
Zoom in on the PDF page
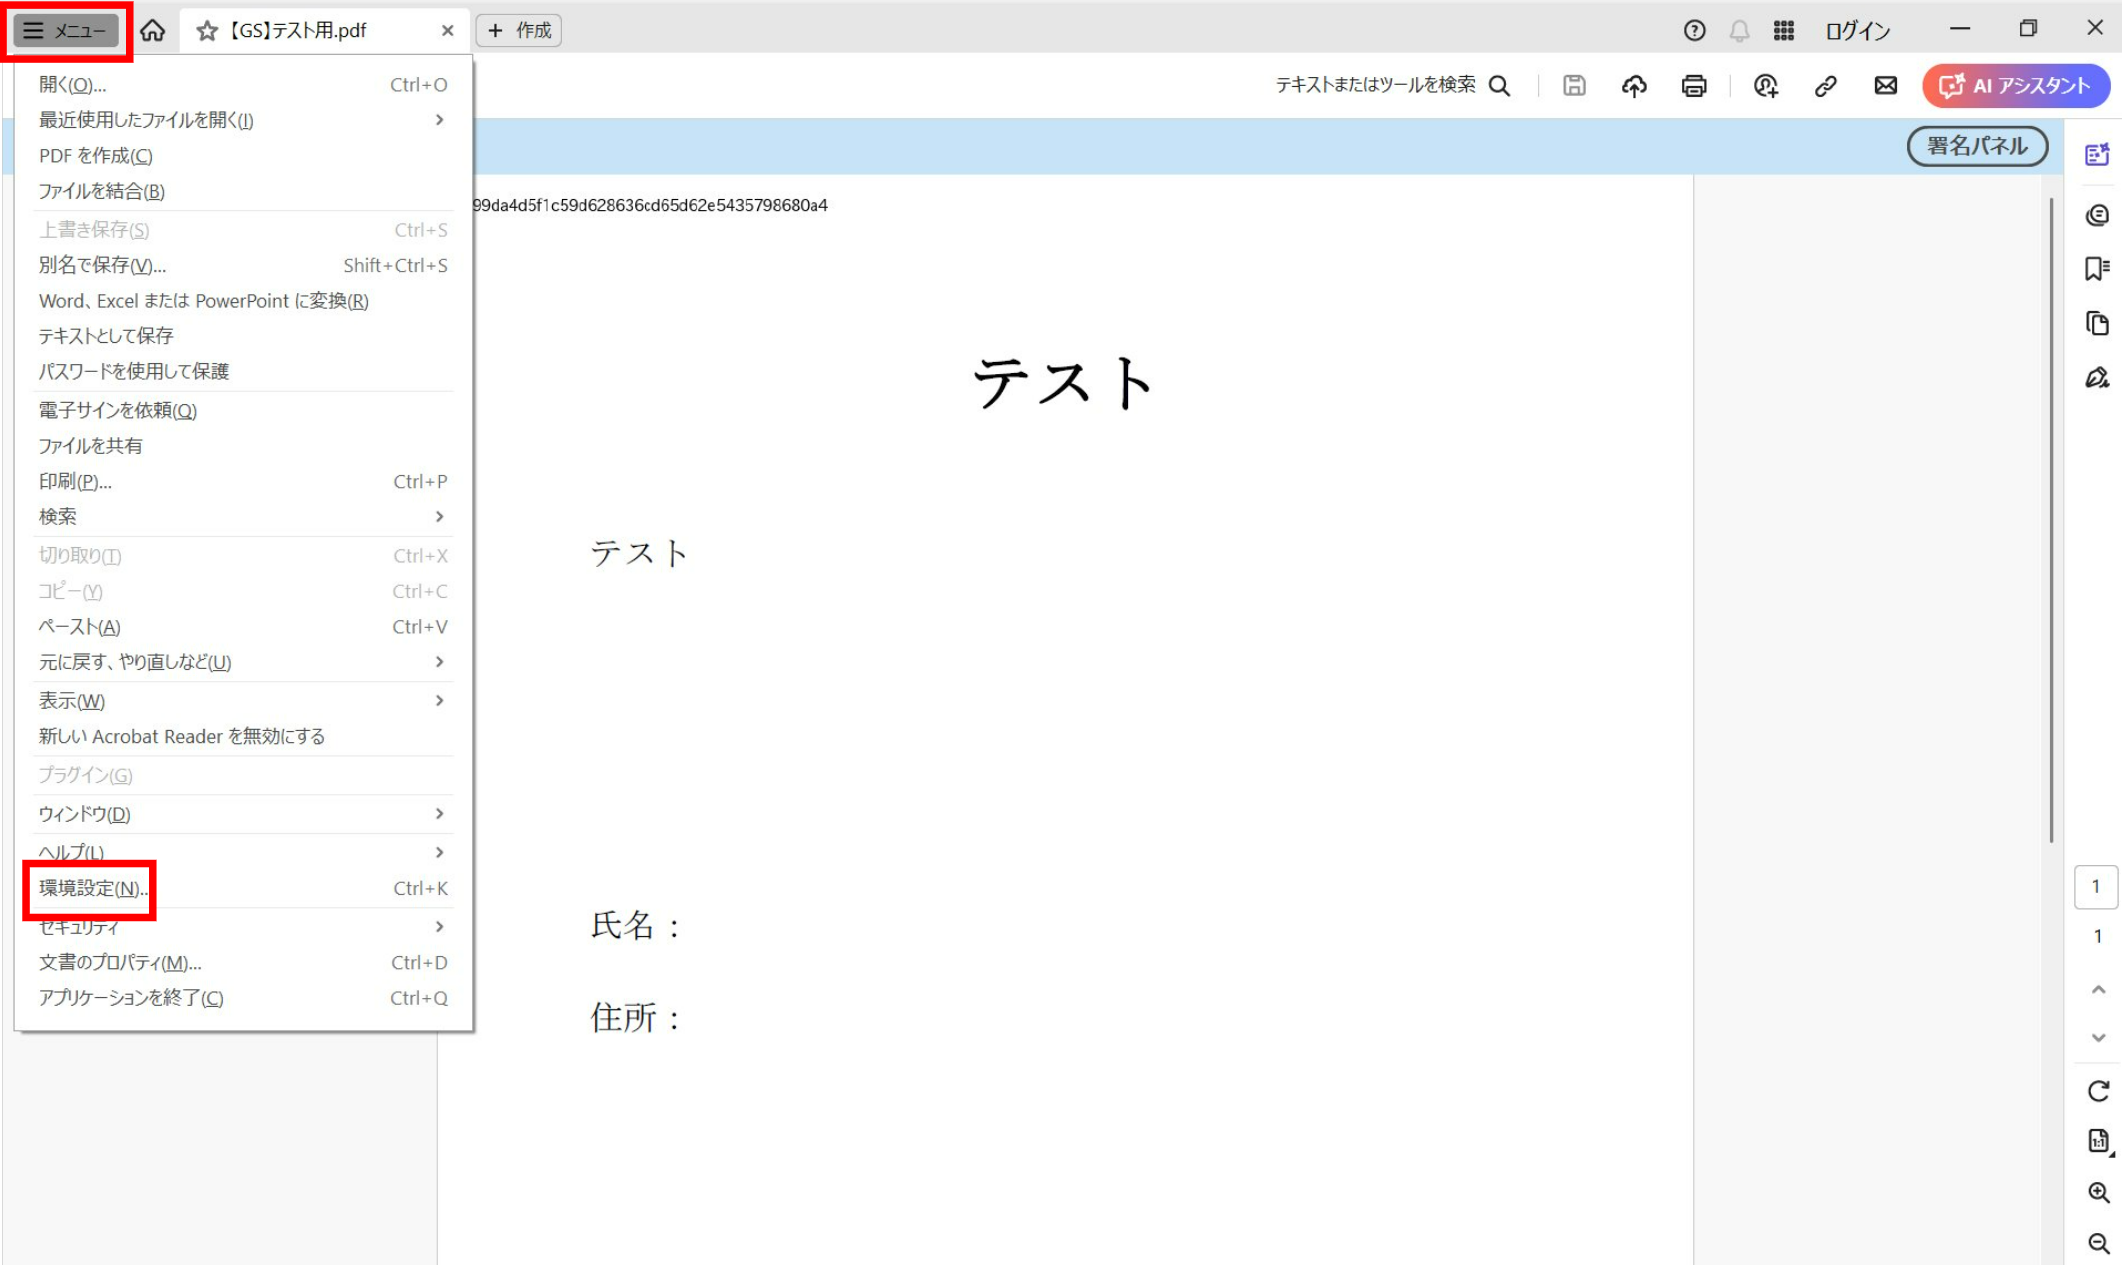(2097, 1192)
